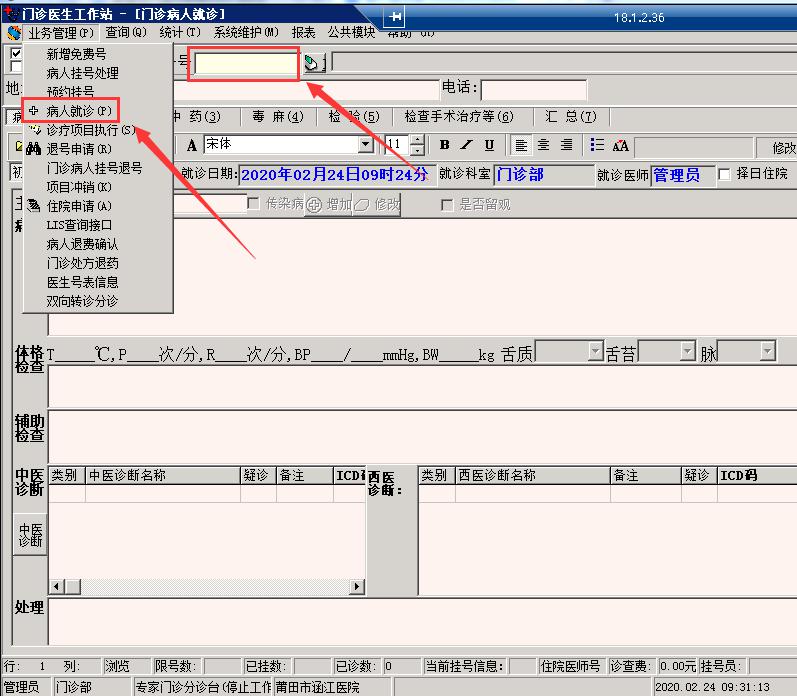Viewport: 797px width, 696px height.
Task: Switch to the 检查手术治疗等(6) tab
Action: click(x=459, y=116)
